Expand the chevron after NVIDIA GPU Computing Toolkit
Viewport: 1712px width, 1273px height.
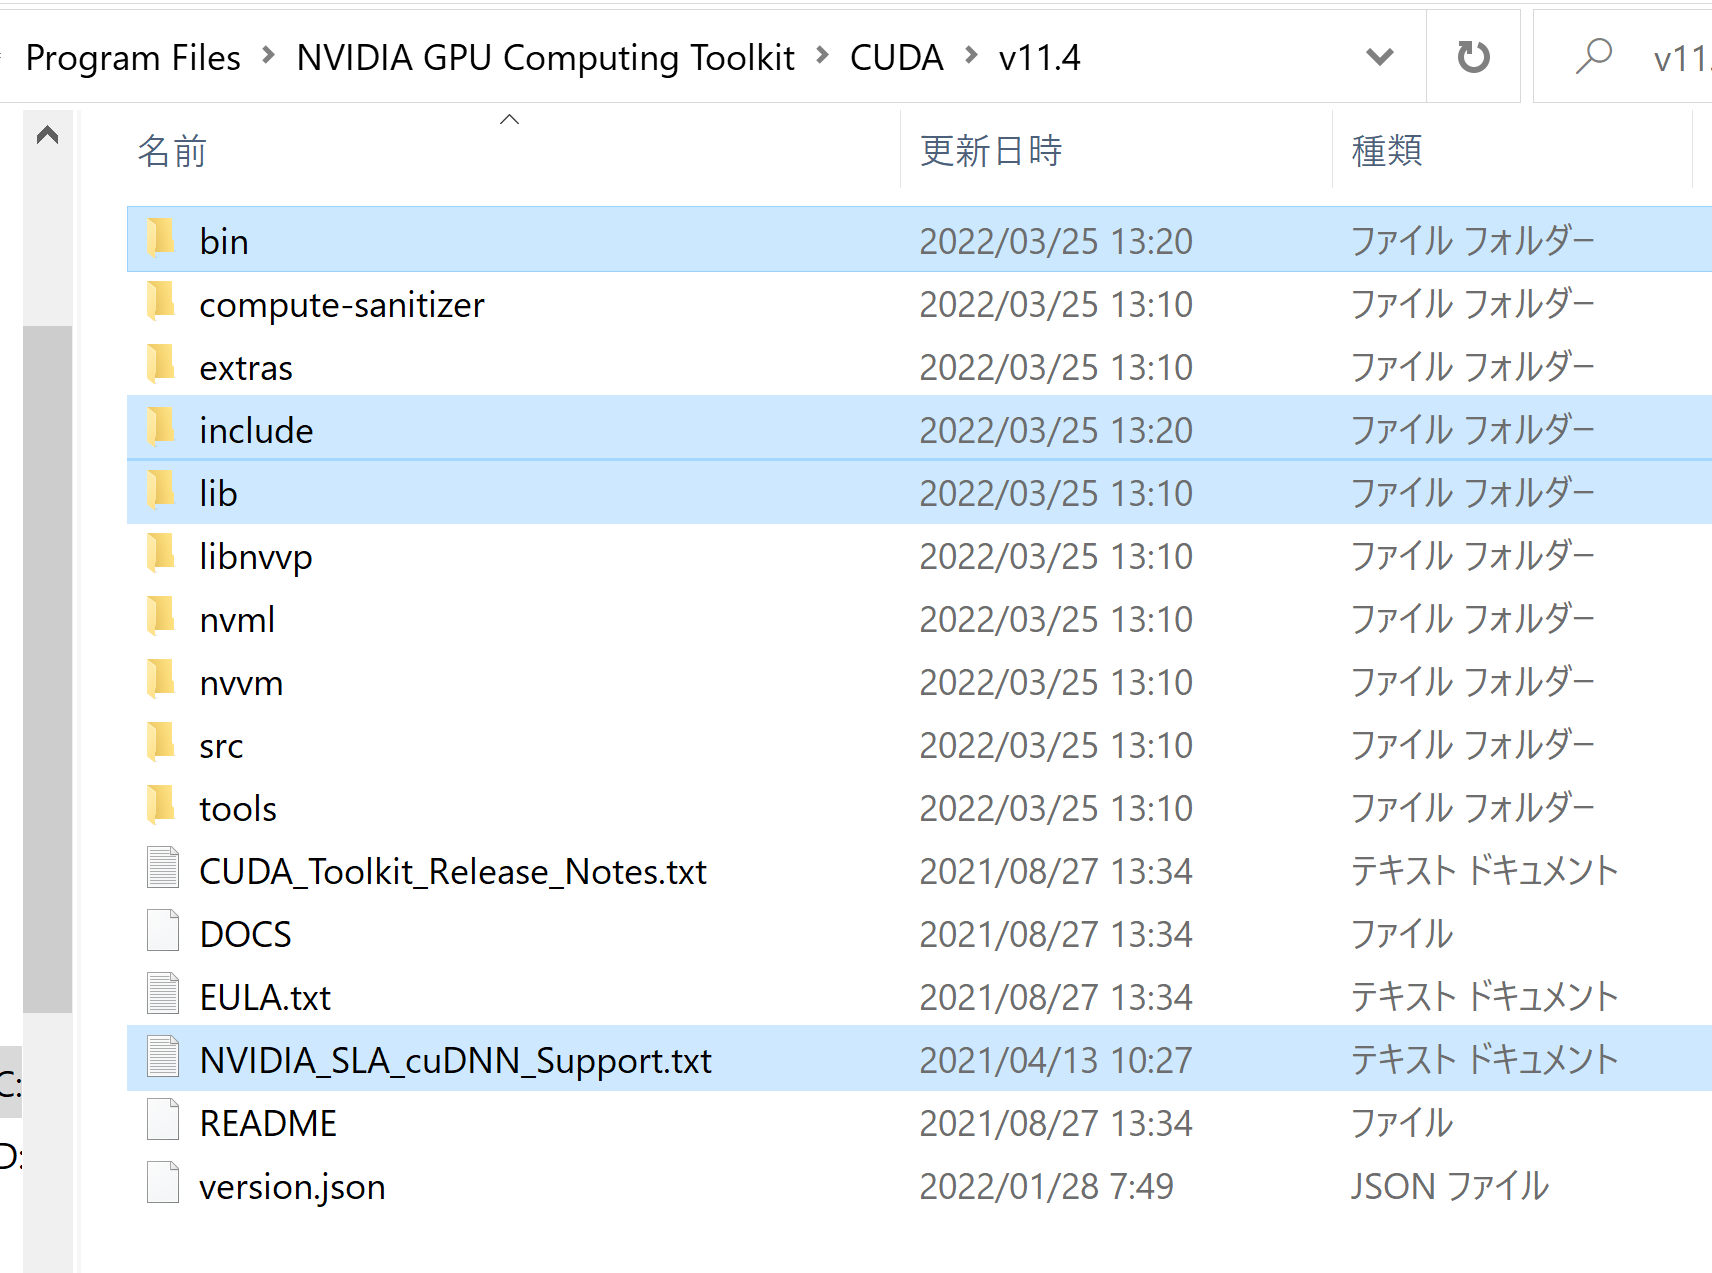pos(822,56)
